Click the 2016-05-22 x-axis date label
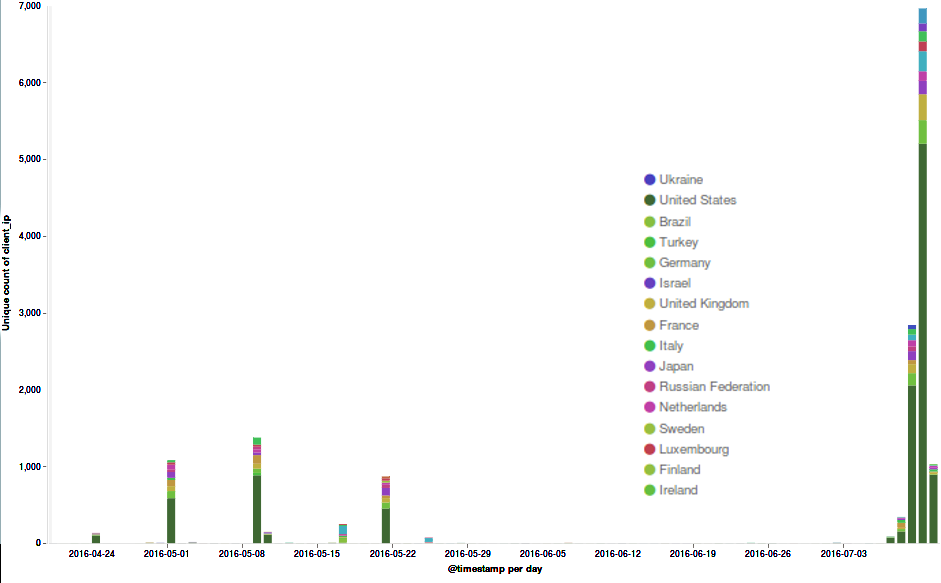The width and height of the screenshot is (941, 583). point(392,552)
